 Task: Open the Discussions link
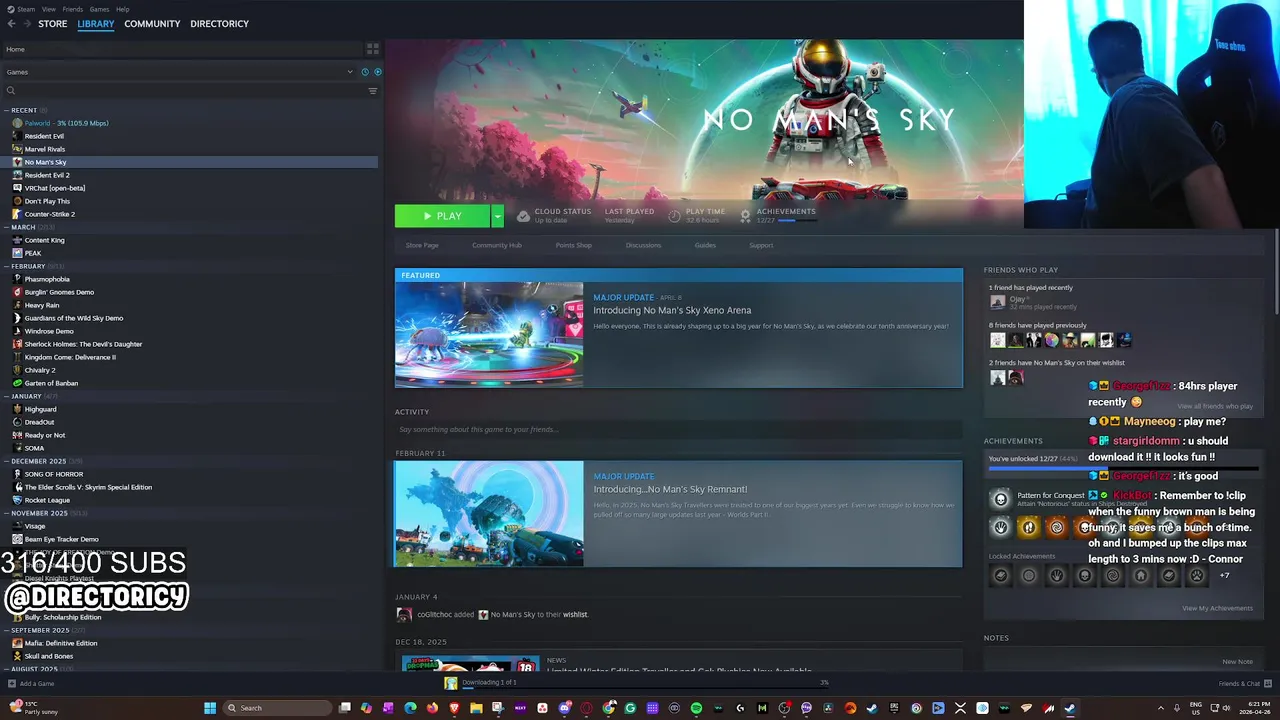click(x=643, y=245)
